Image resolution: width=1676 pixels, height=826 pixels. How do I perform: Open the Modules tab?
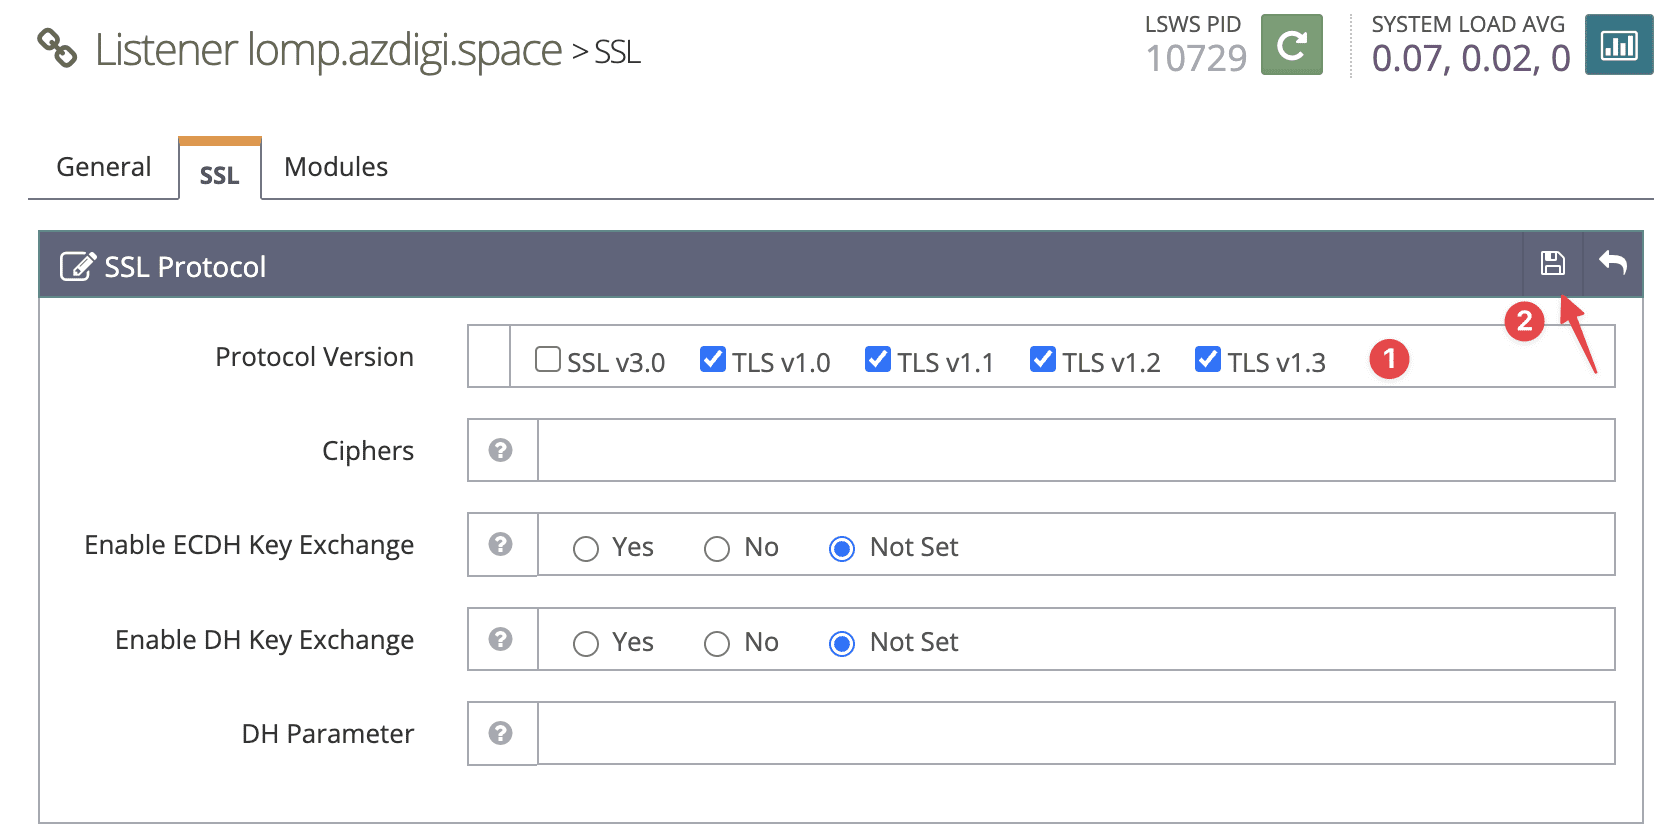point(336,167)
